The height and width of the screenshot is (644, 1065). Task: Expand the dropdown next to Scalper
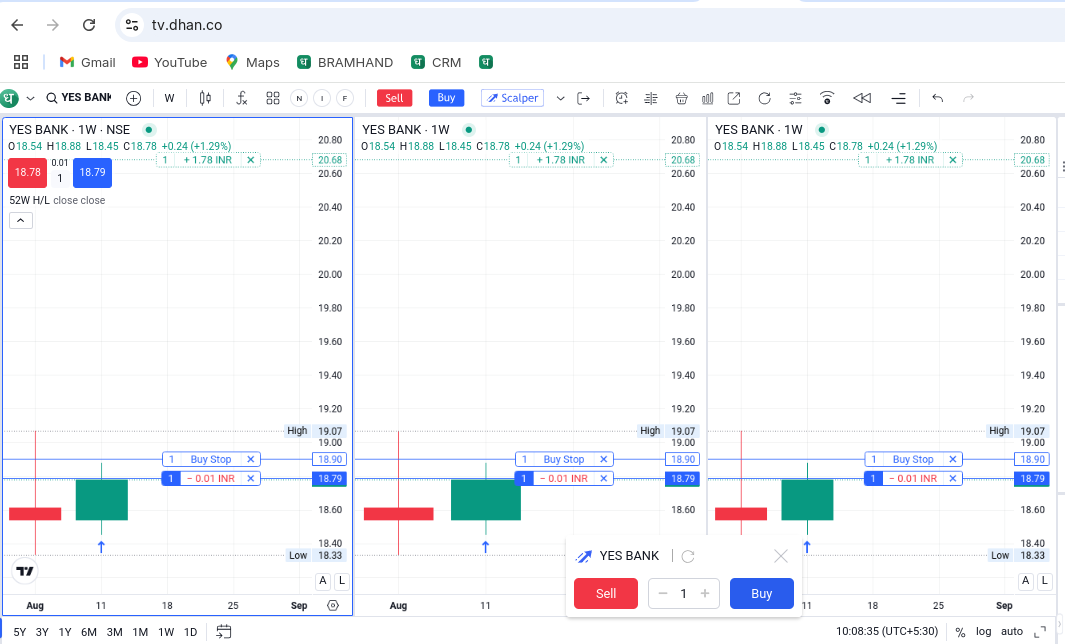(x=560, y=98)
